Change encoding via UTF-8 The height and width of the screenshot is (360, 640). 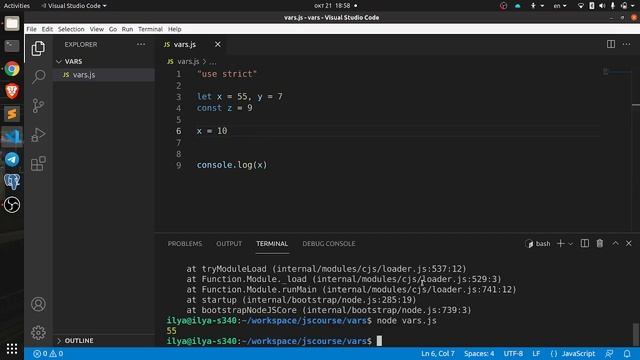point(513,353)
